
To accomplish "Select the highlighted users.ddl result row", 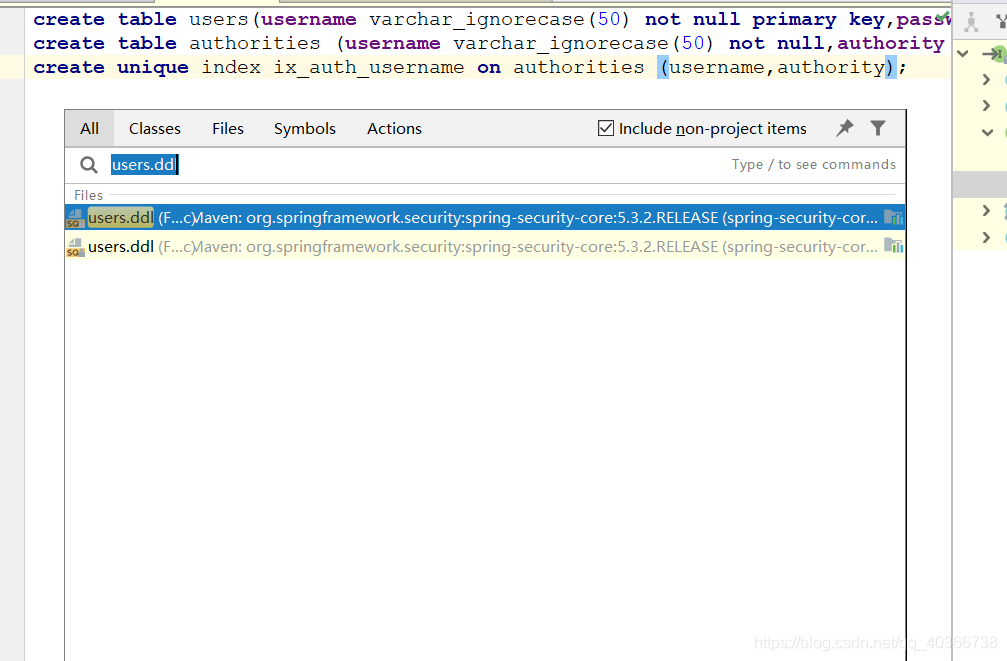I will [485, 218].
